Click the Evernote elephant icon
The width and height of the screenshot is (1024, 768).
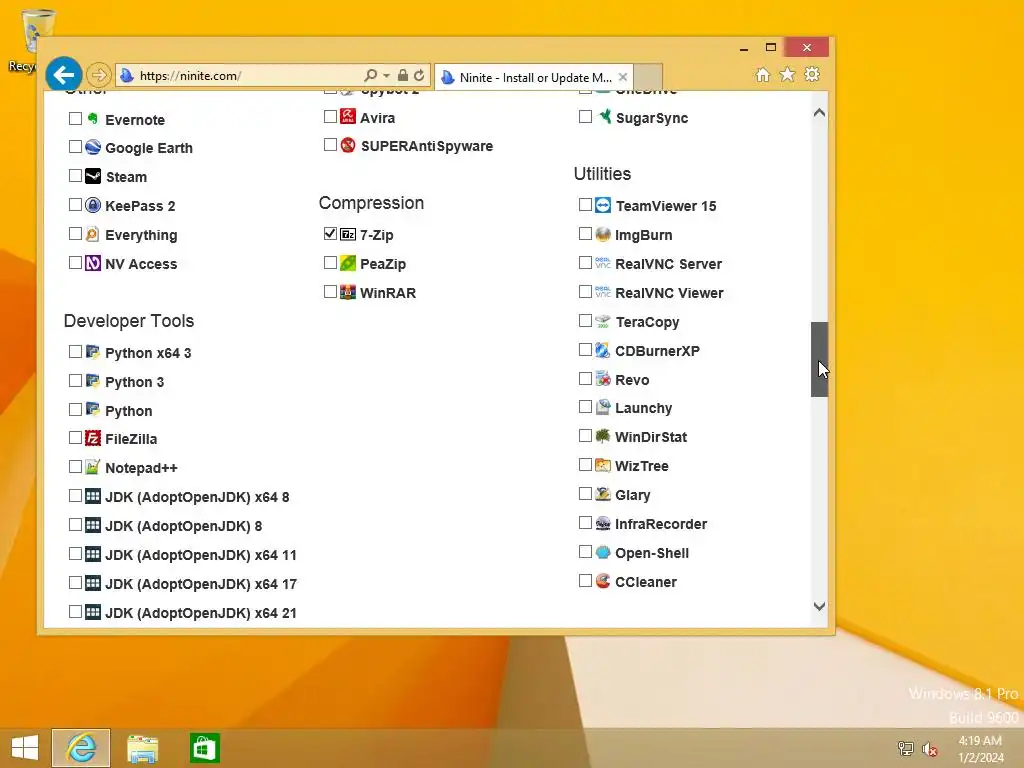click(93, 119)
